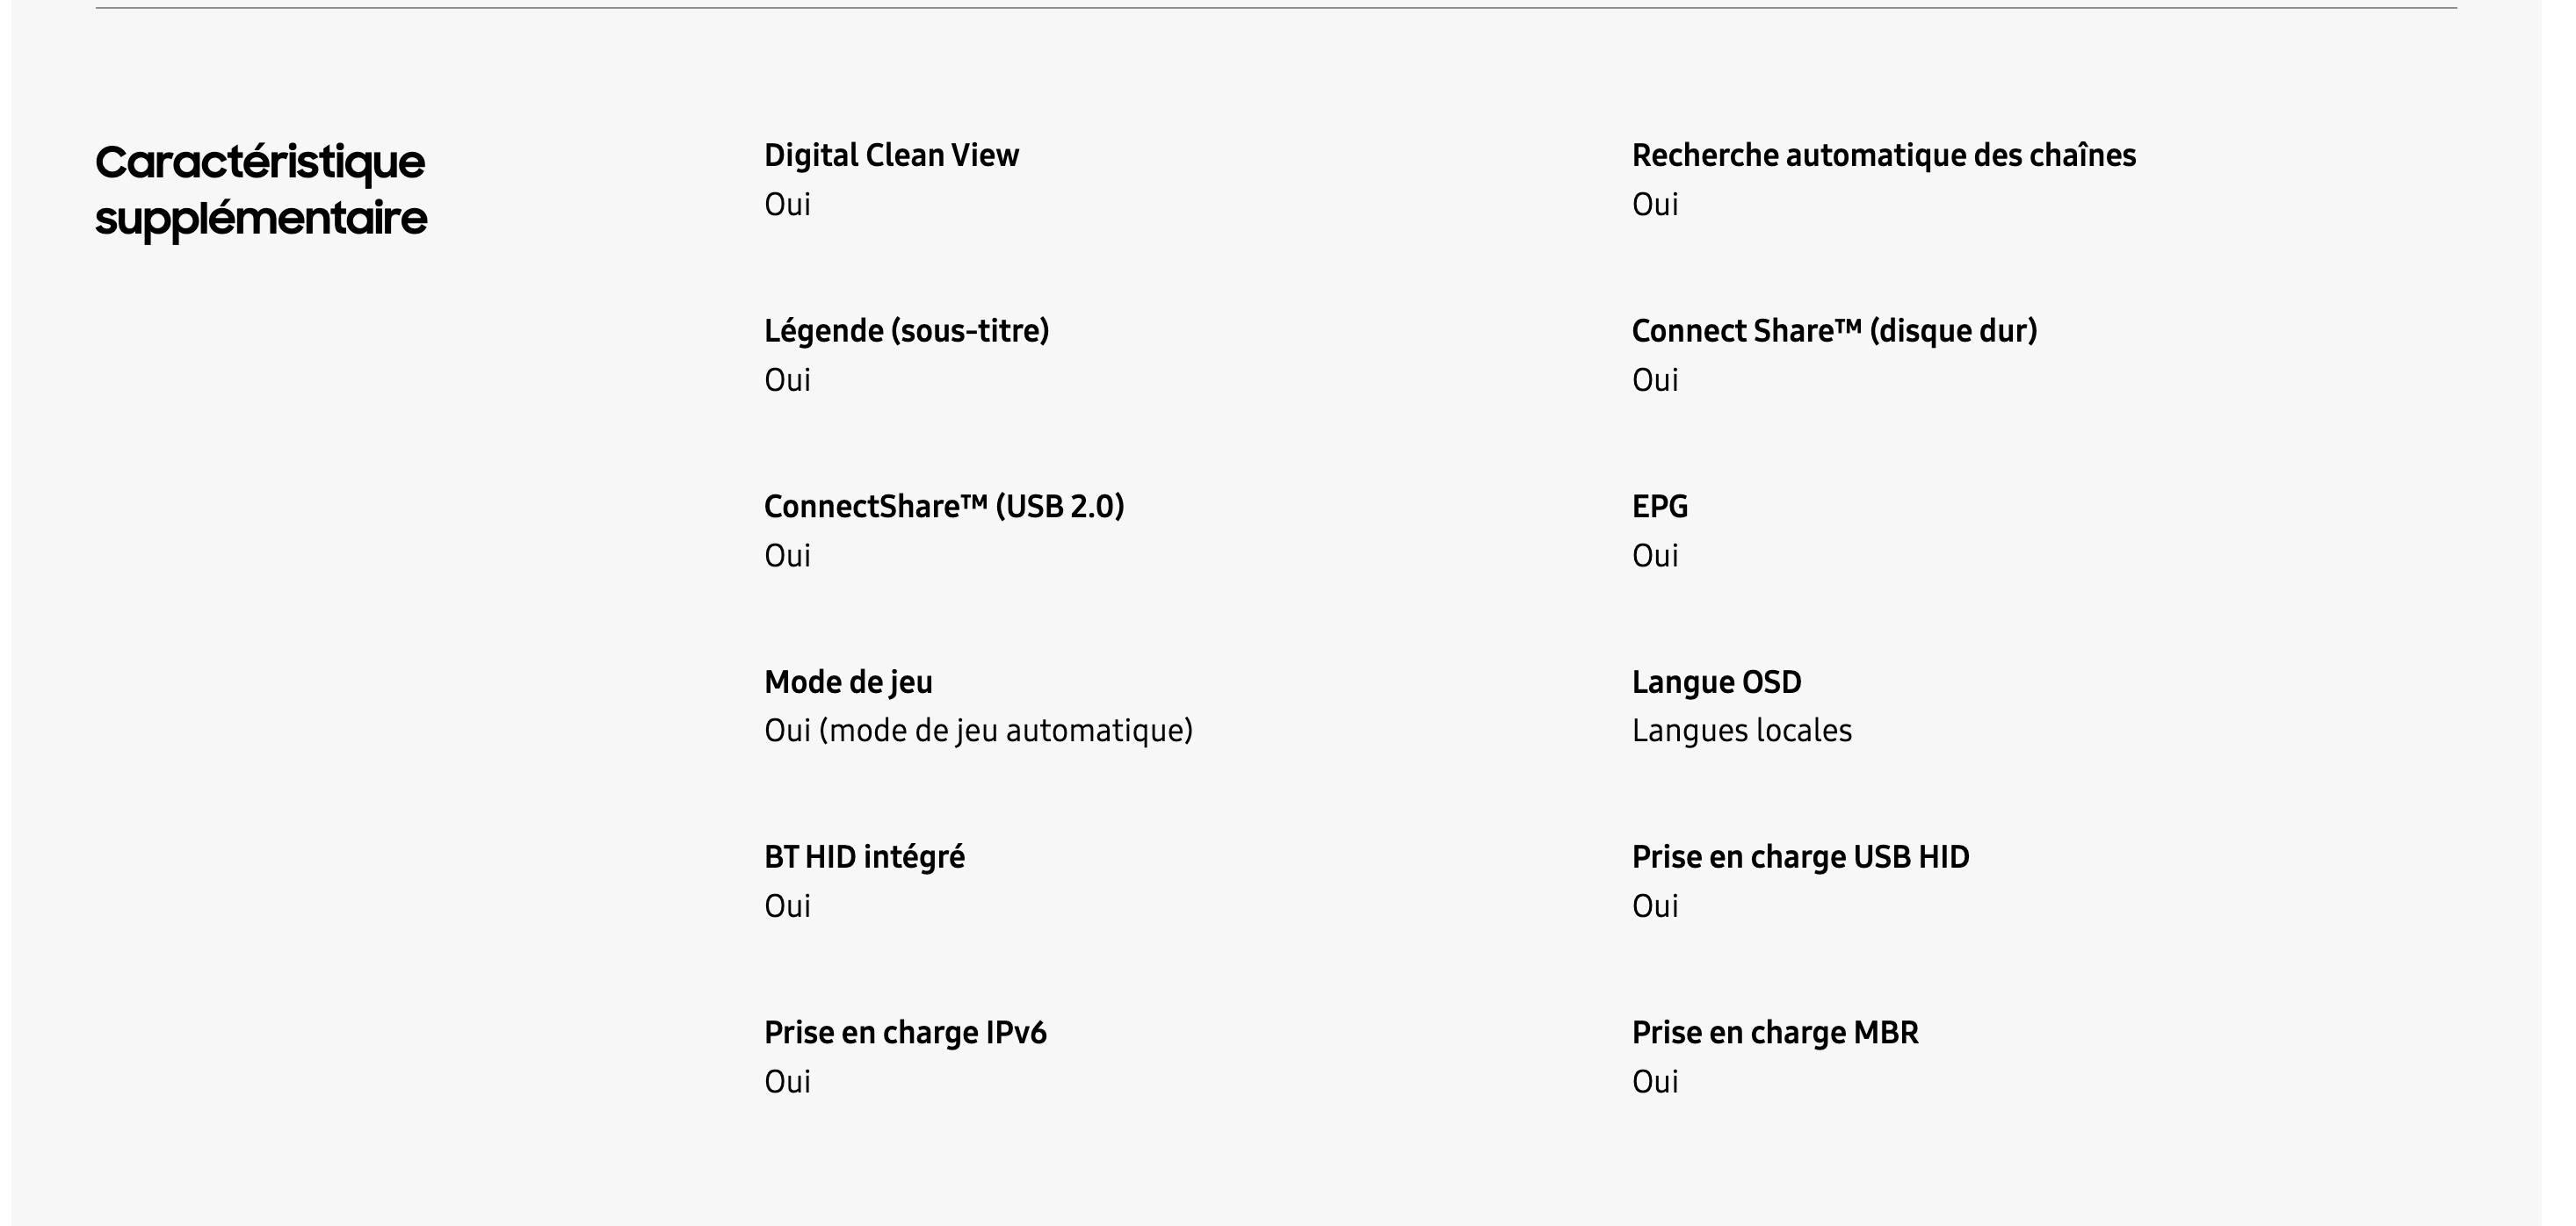Click the 'BT HID intégré' label
This screenshot has width=2576, height=1226.
864,857
